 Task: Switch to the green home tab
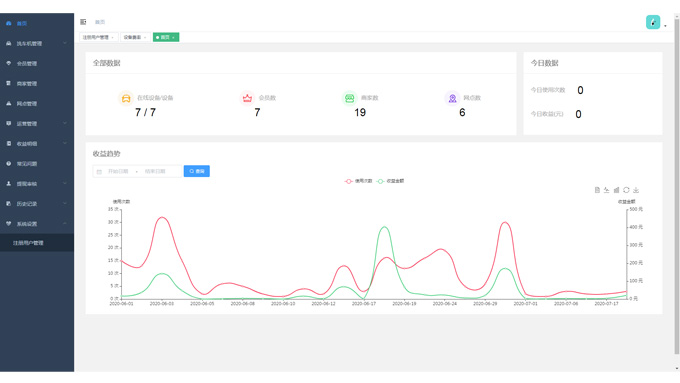coord(166,37)
